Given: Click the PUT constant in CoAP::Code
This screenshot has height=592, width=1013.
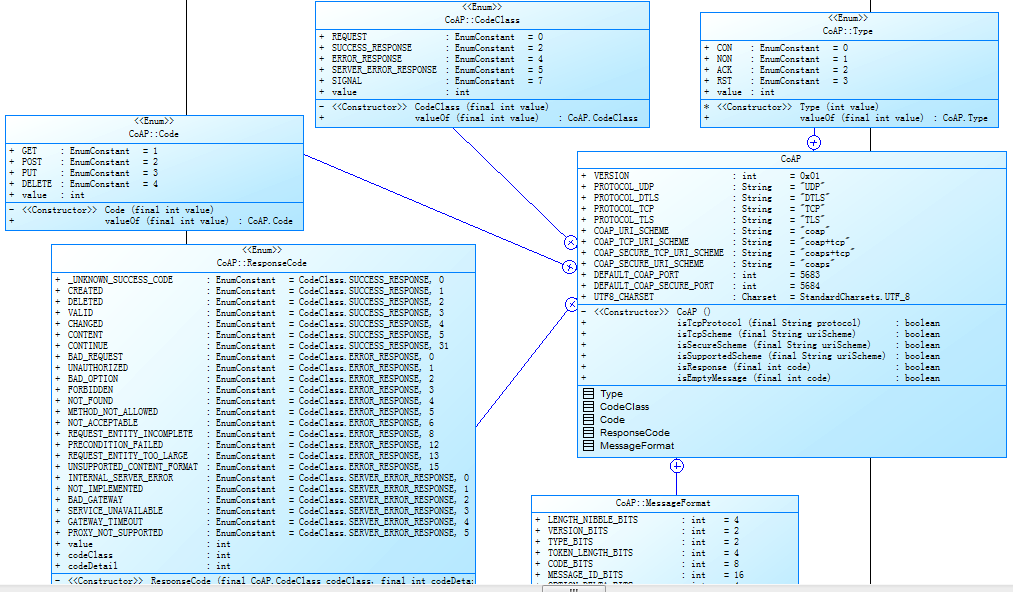Looking at the screenshot, I should [83, 173].
